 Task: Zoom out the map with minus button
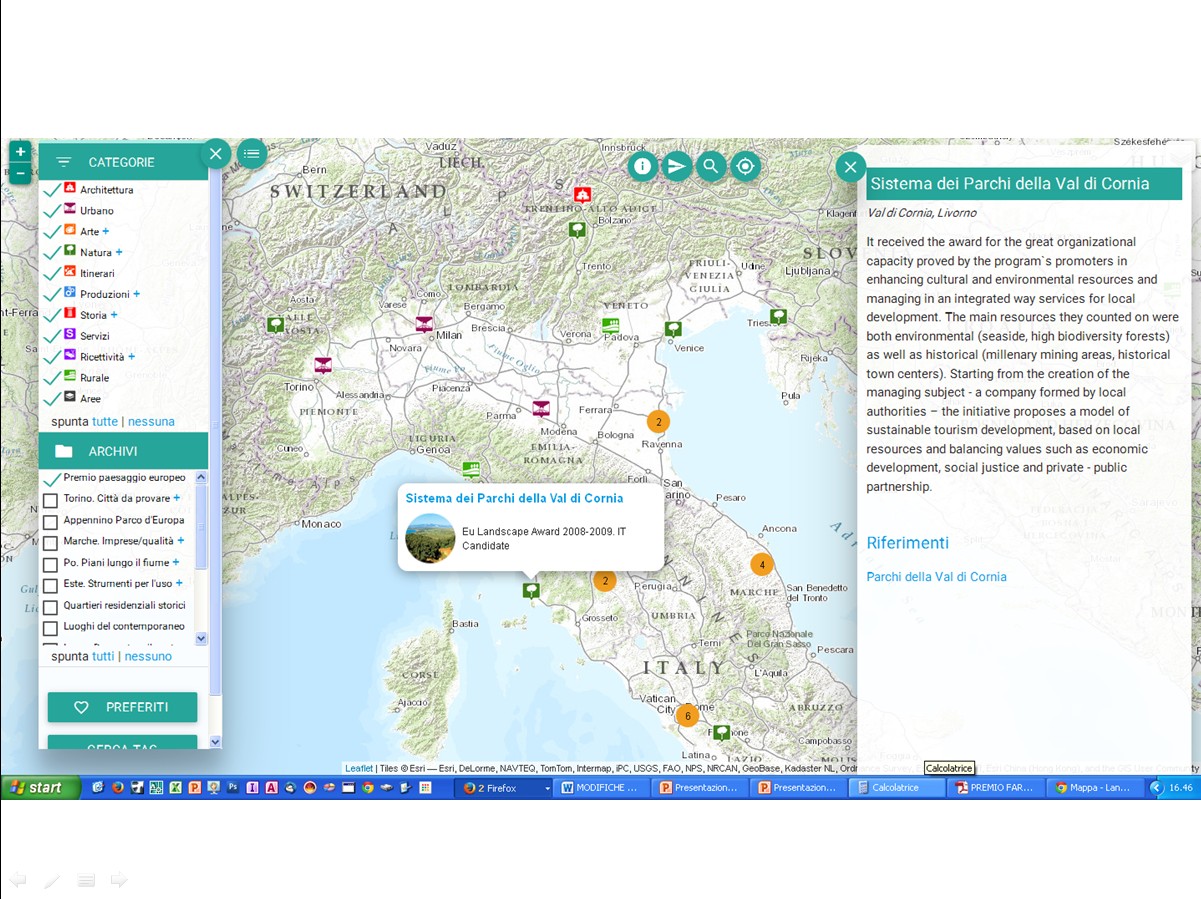pyautogui.click(x=20, y=173)
